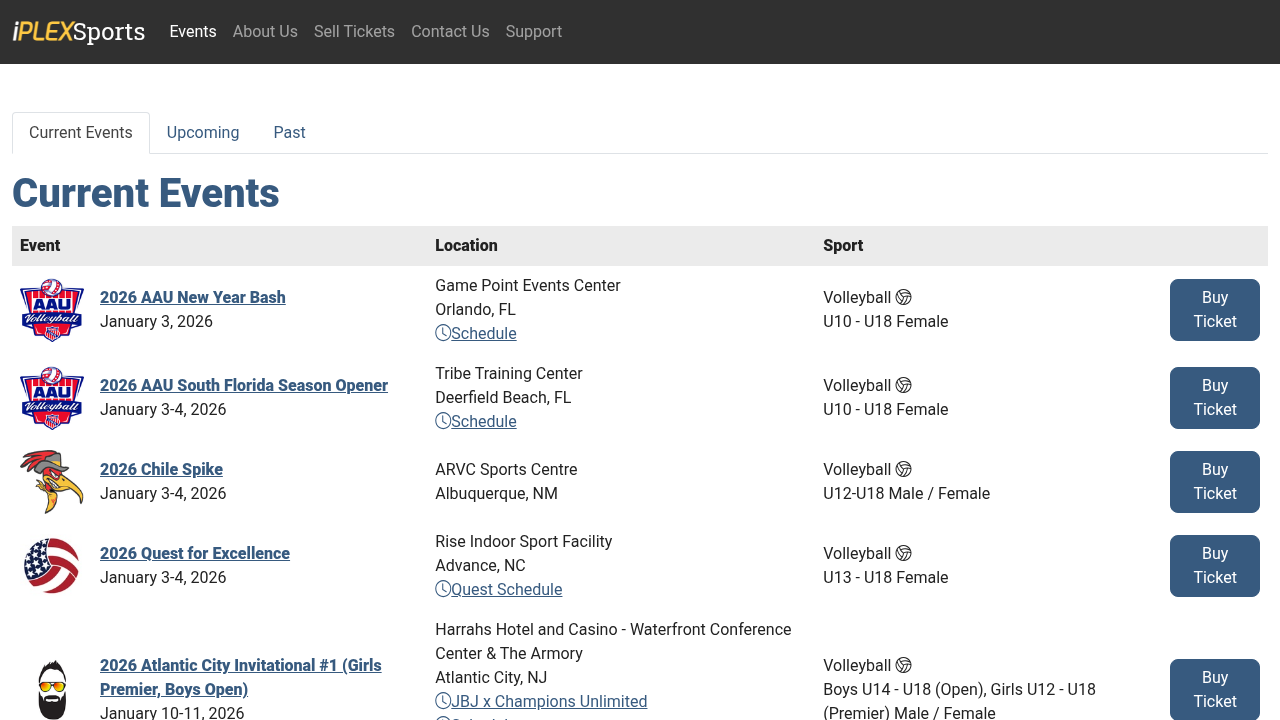Click volleyball icon in New Year Bash row
This screenshot has height=720, width=1280.
[x=904, y=297]
